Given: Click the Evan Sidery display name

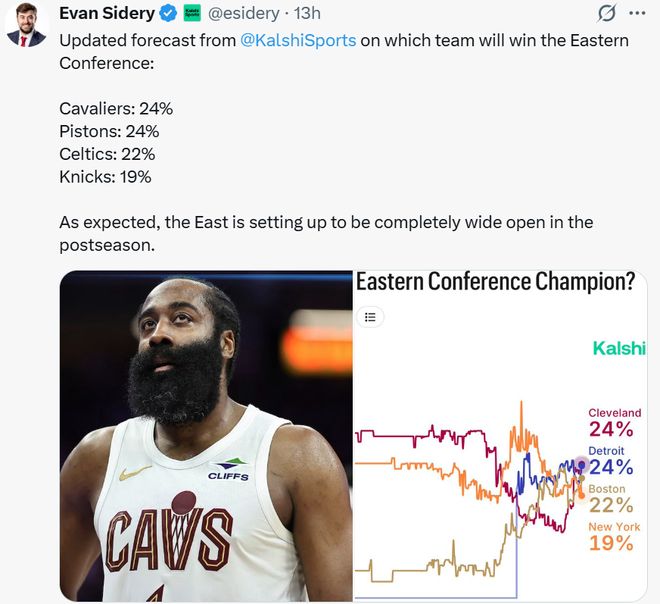Looking at the screenshot, I should [x=108, y=13].
